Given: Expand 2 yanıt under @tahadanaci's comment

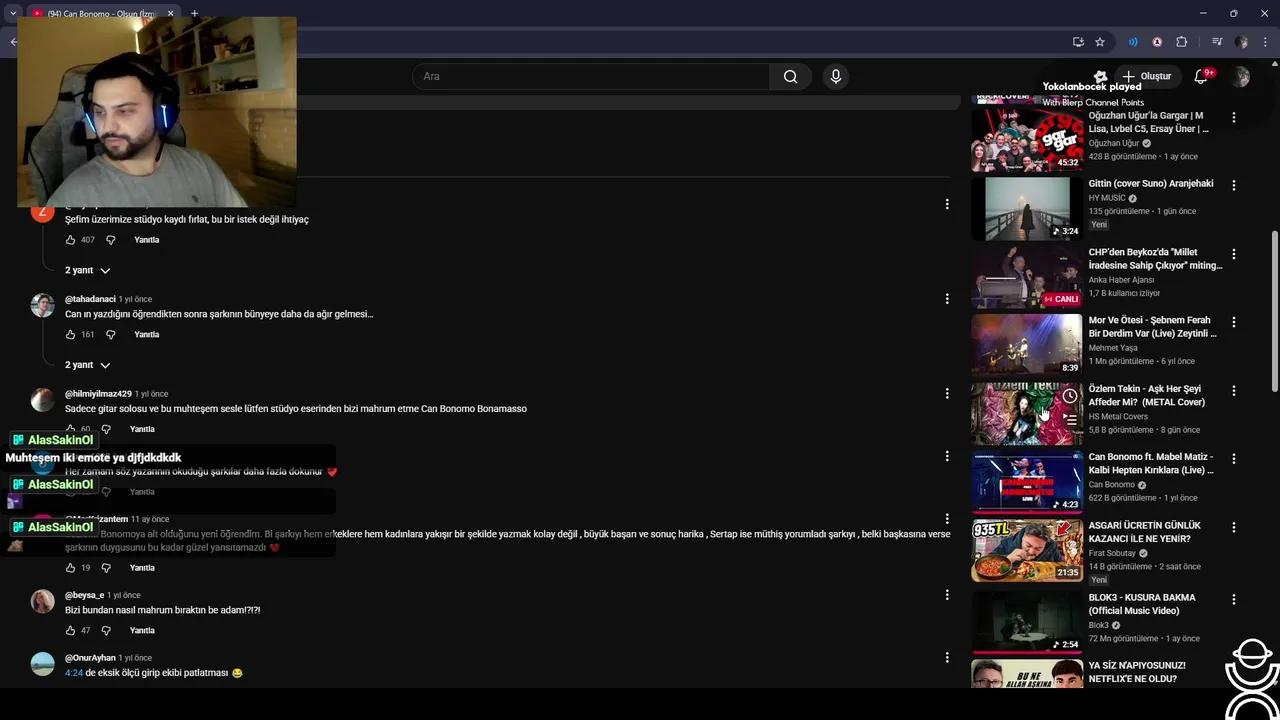Looking at the screenshot, I should click(x=87, y=365).
